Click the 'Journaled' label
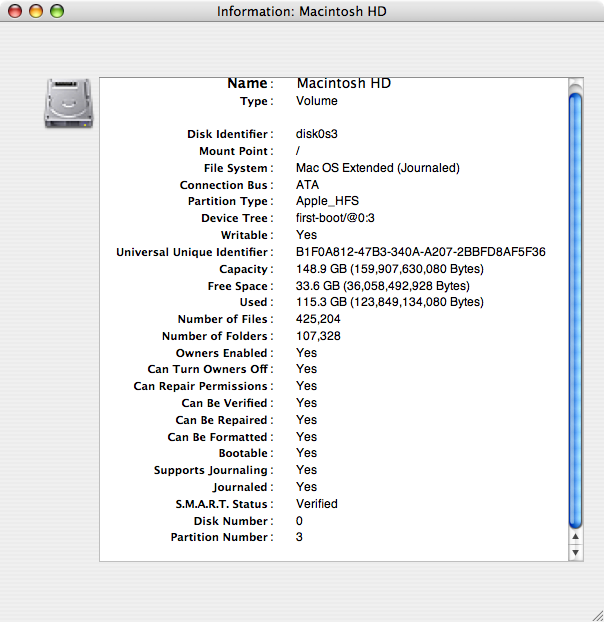This screenshot has height=622, width=604. pyautogui.click(x=240, y=488)
